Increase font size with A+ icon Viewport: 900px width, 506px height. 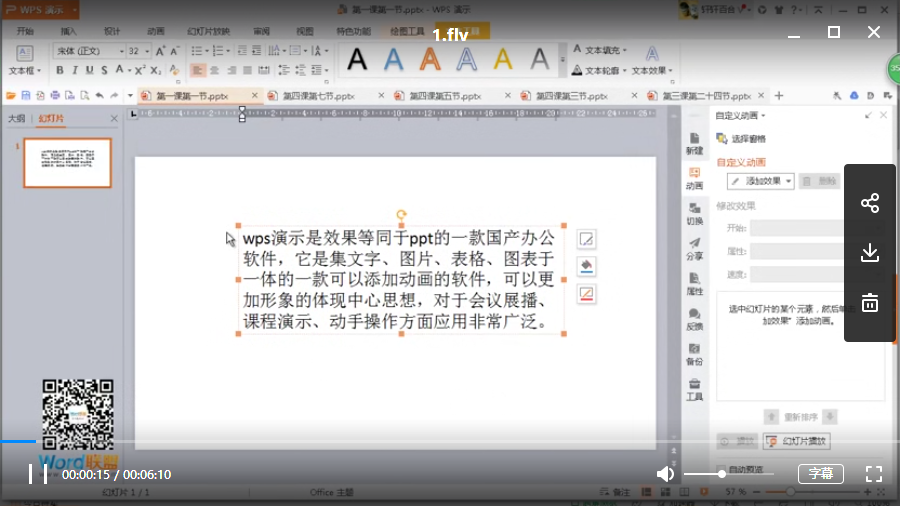click(x=161, y=51)
